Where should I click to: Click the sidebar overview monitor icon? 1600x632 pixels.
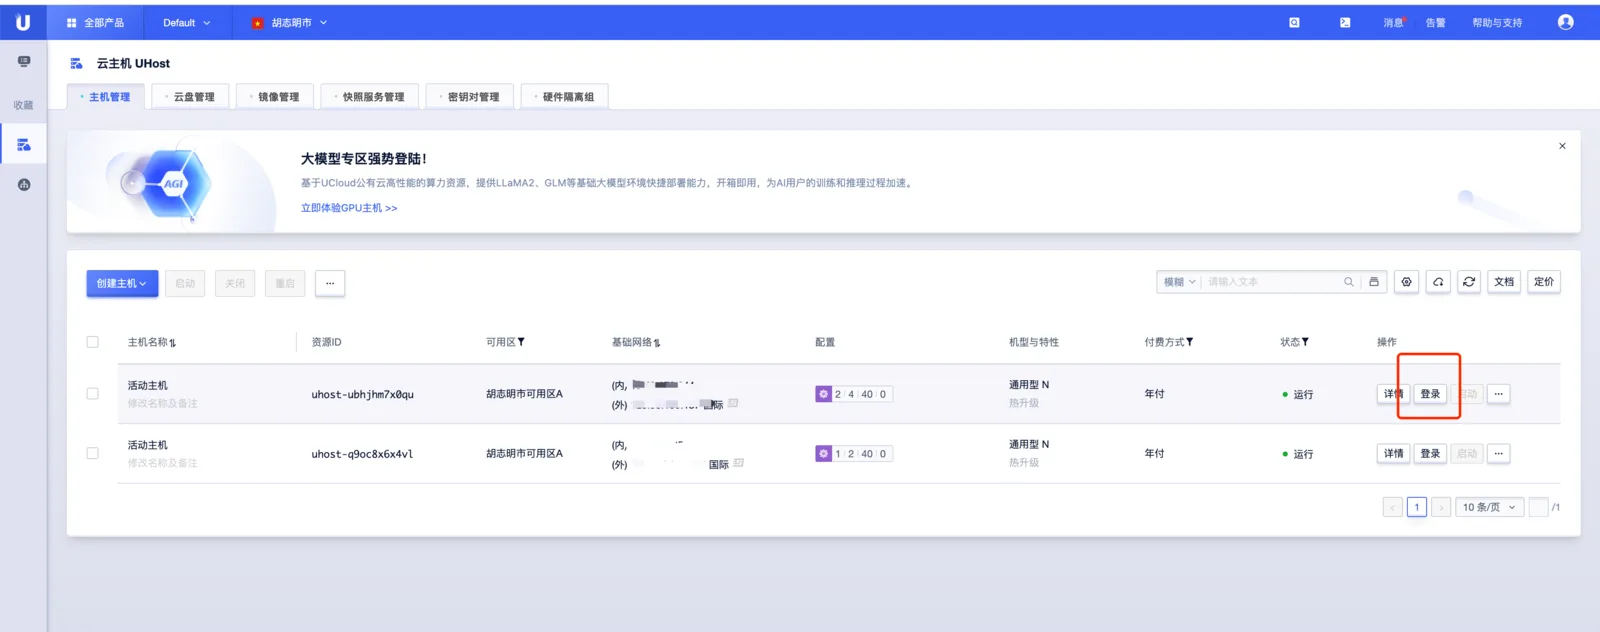pyautogui.click(x=24, y=62)
